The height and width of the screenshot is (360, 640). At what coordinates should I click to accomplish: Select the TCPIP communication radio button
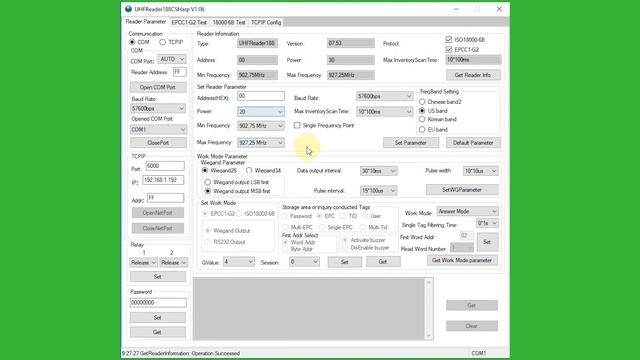[162, 42]
